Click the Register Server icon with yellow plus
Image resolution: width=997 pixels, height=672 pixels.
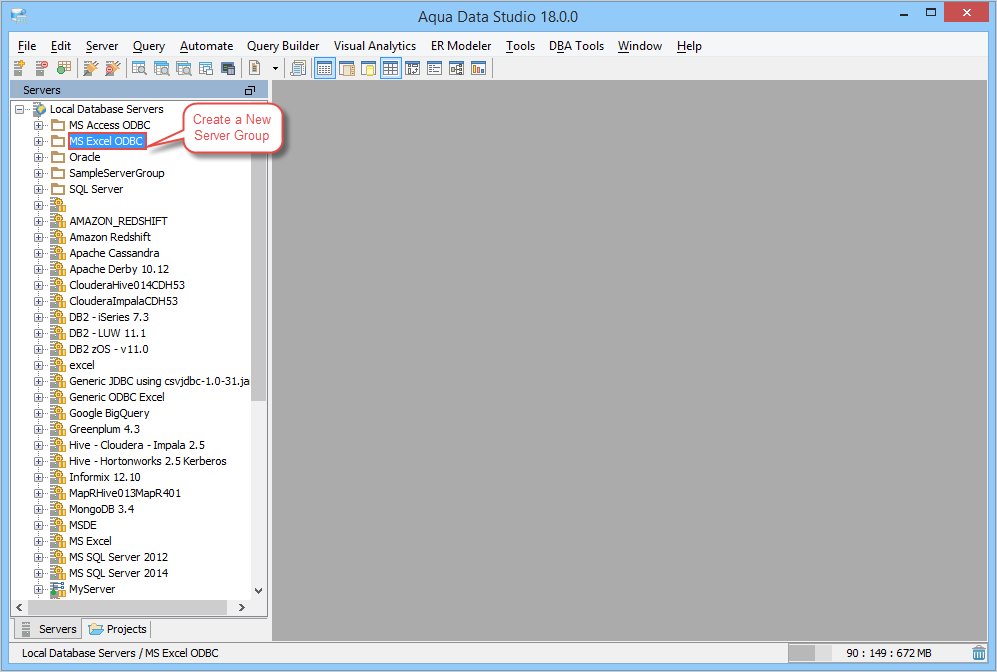click(19, 68)
